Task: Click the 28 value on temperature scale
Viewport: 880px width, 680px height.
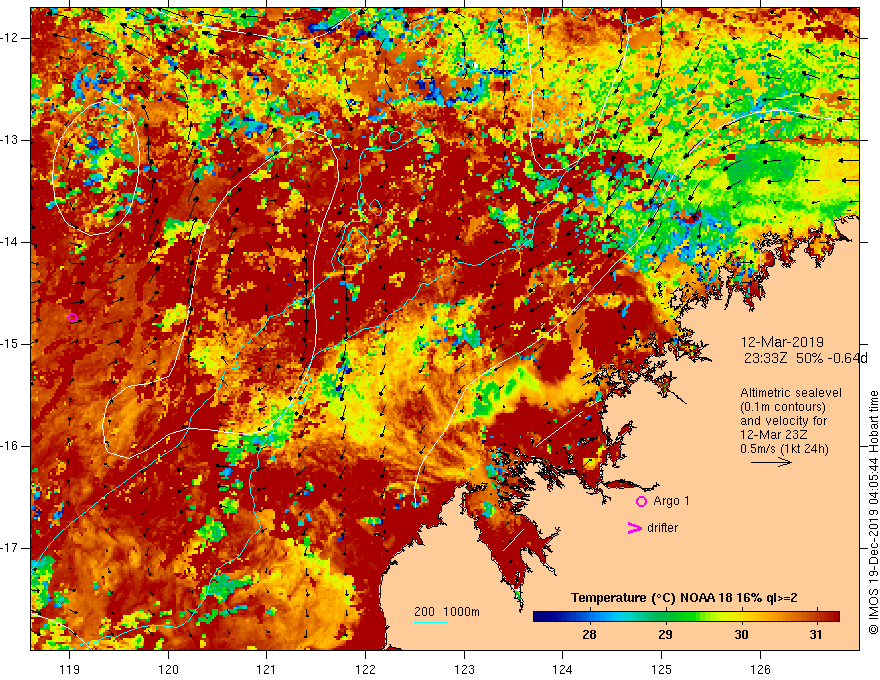Action: pos(589,635)
